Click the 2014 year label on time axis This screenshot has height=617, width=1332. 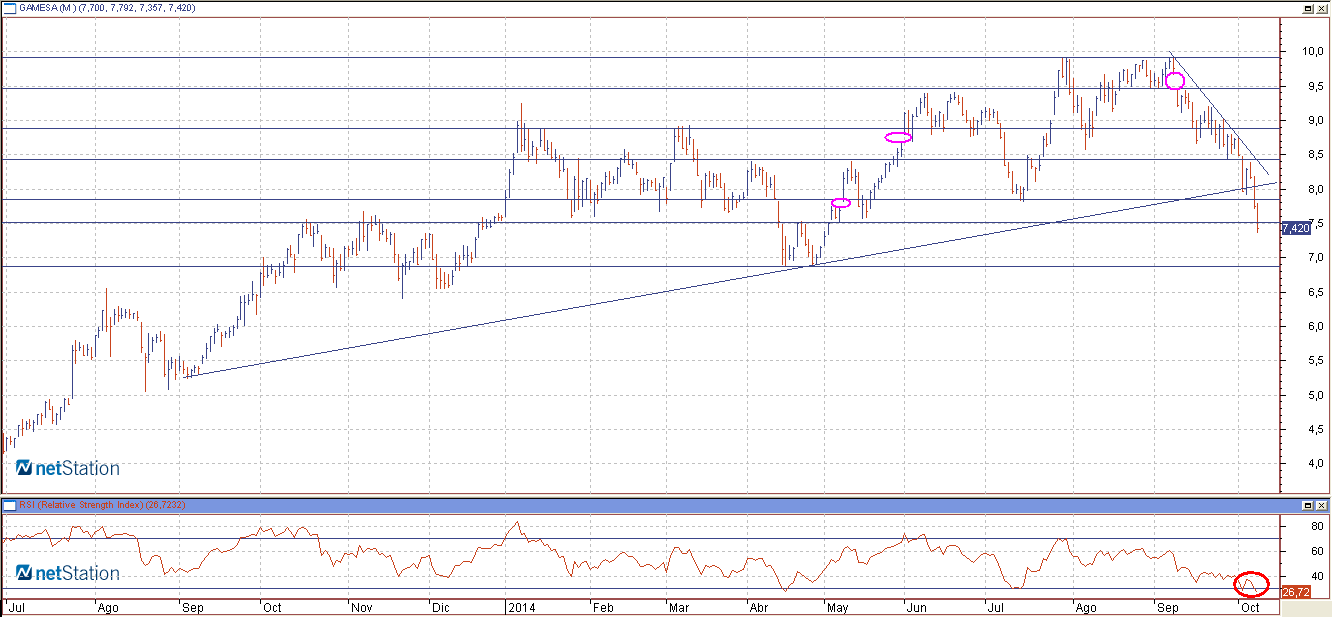[521, 607]
